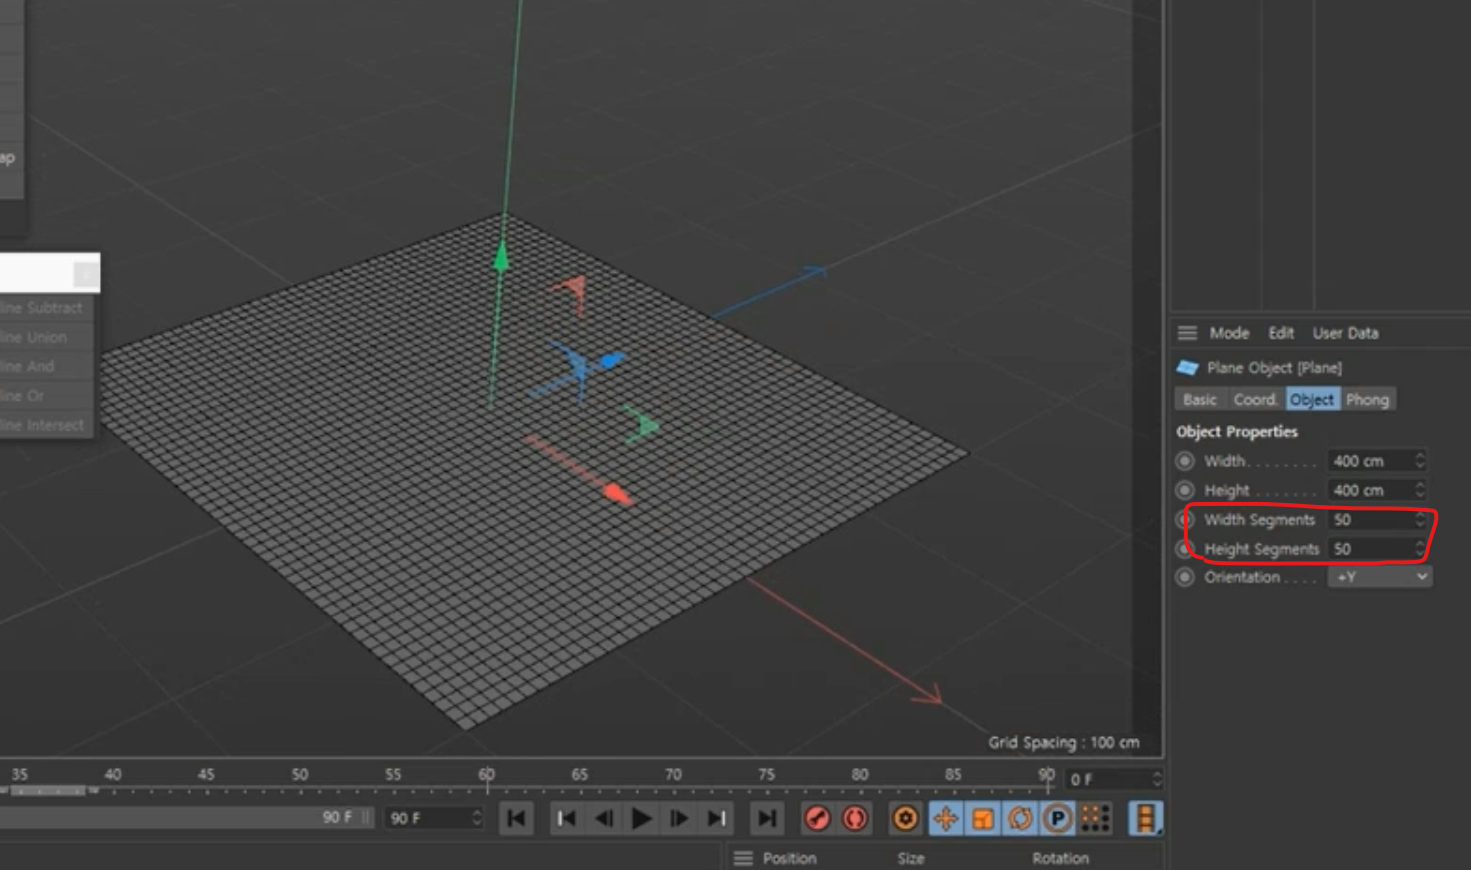
Task: Switch to the Basic tab
Action: click(x=1200, y=399)
